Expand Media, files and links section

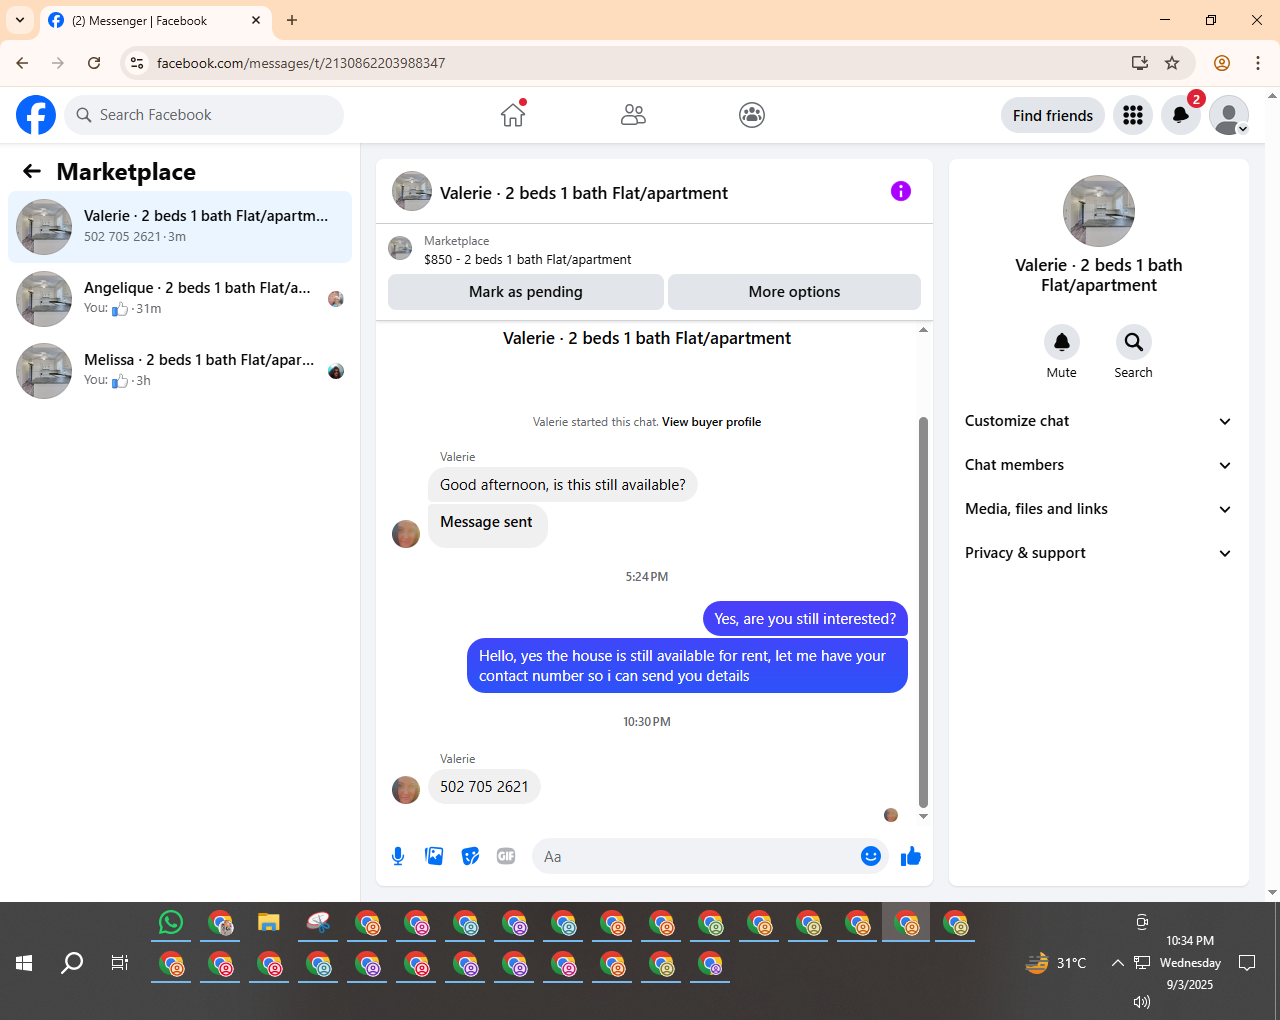pos(1098,509)
